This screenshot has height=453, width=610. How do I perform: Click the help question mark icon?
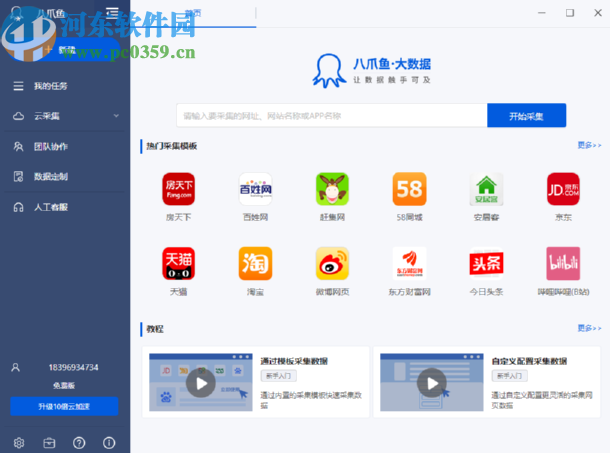click(x=79, y=442)
